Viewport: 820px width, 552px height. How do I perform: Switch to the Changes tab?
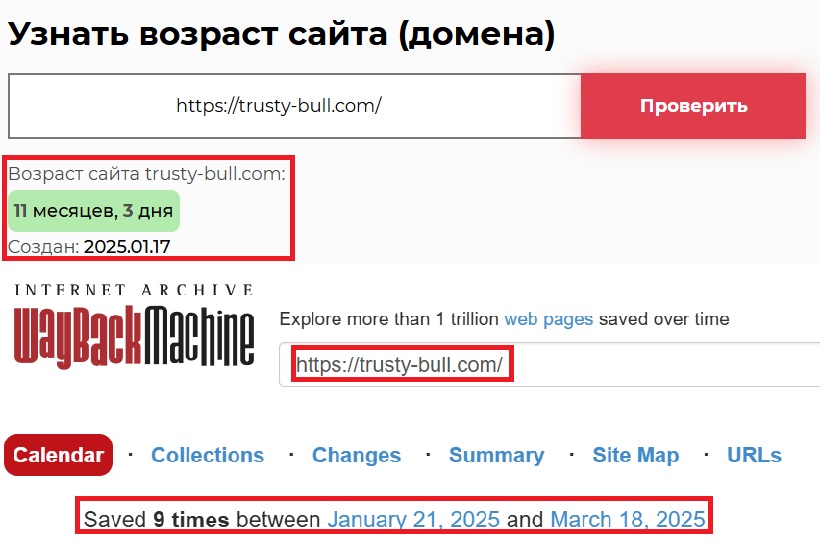coord(357,455)
